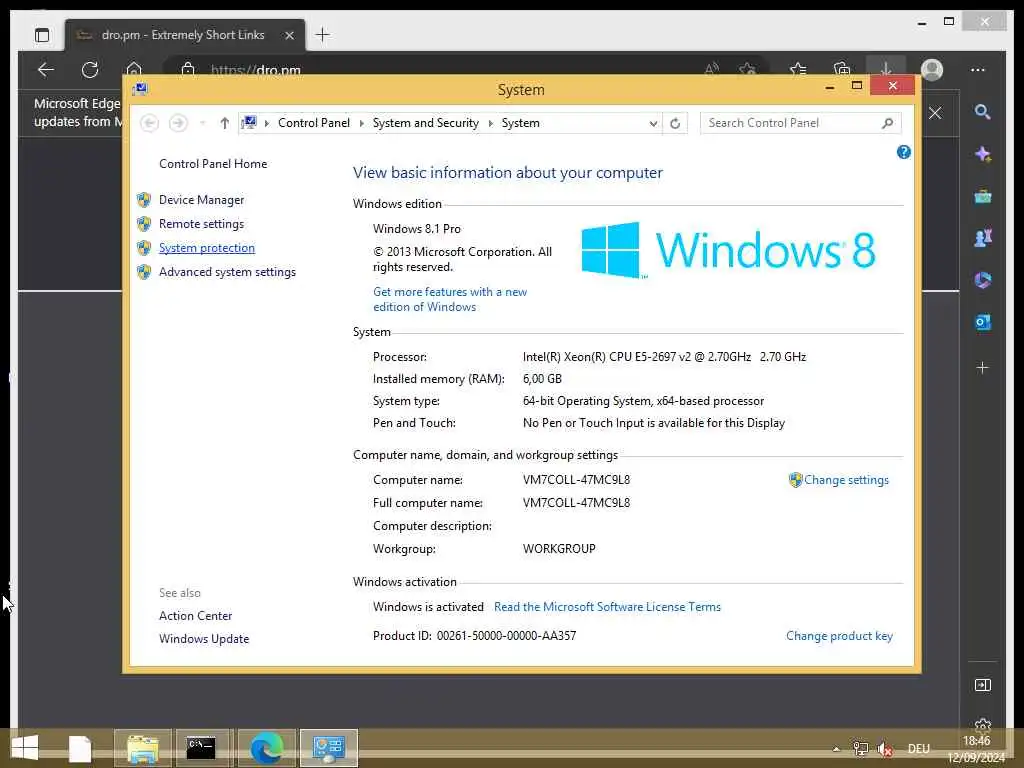
Task: Open Advanced system settings link
Action: tap(227, 272)
